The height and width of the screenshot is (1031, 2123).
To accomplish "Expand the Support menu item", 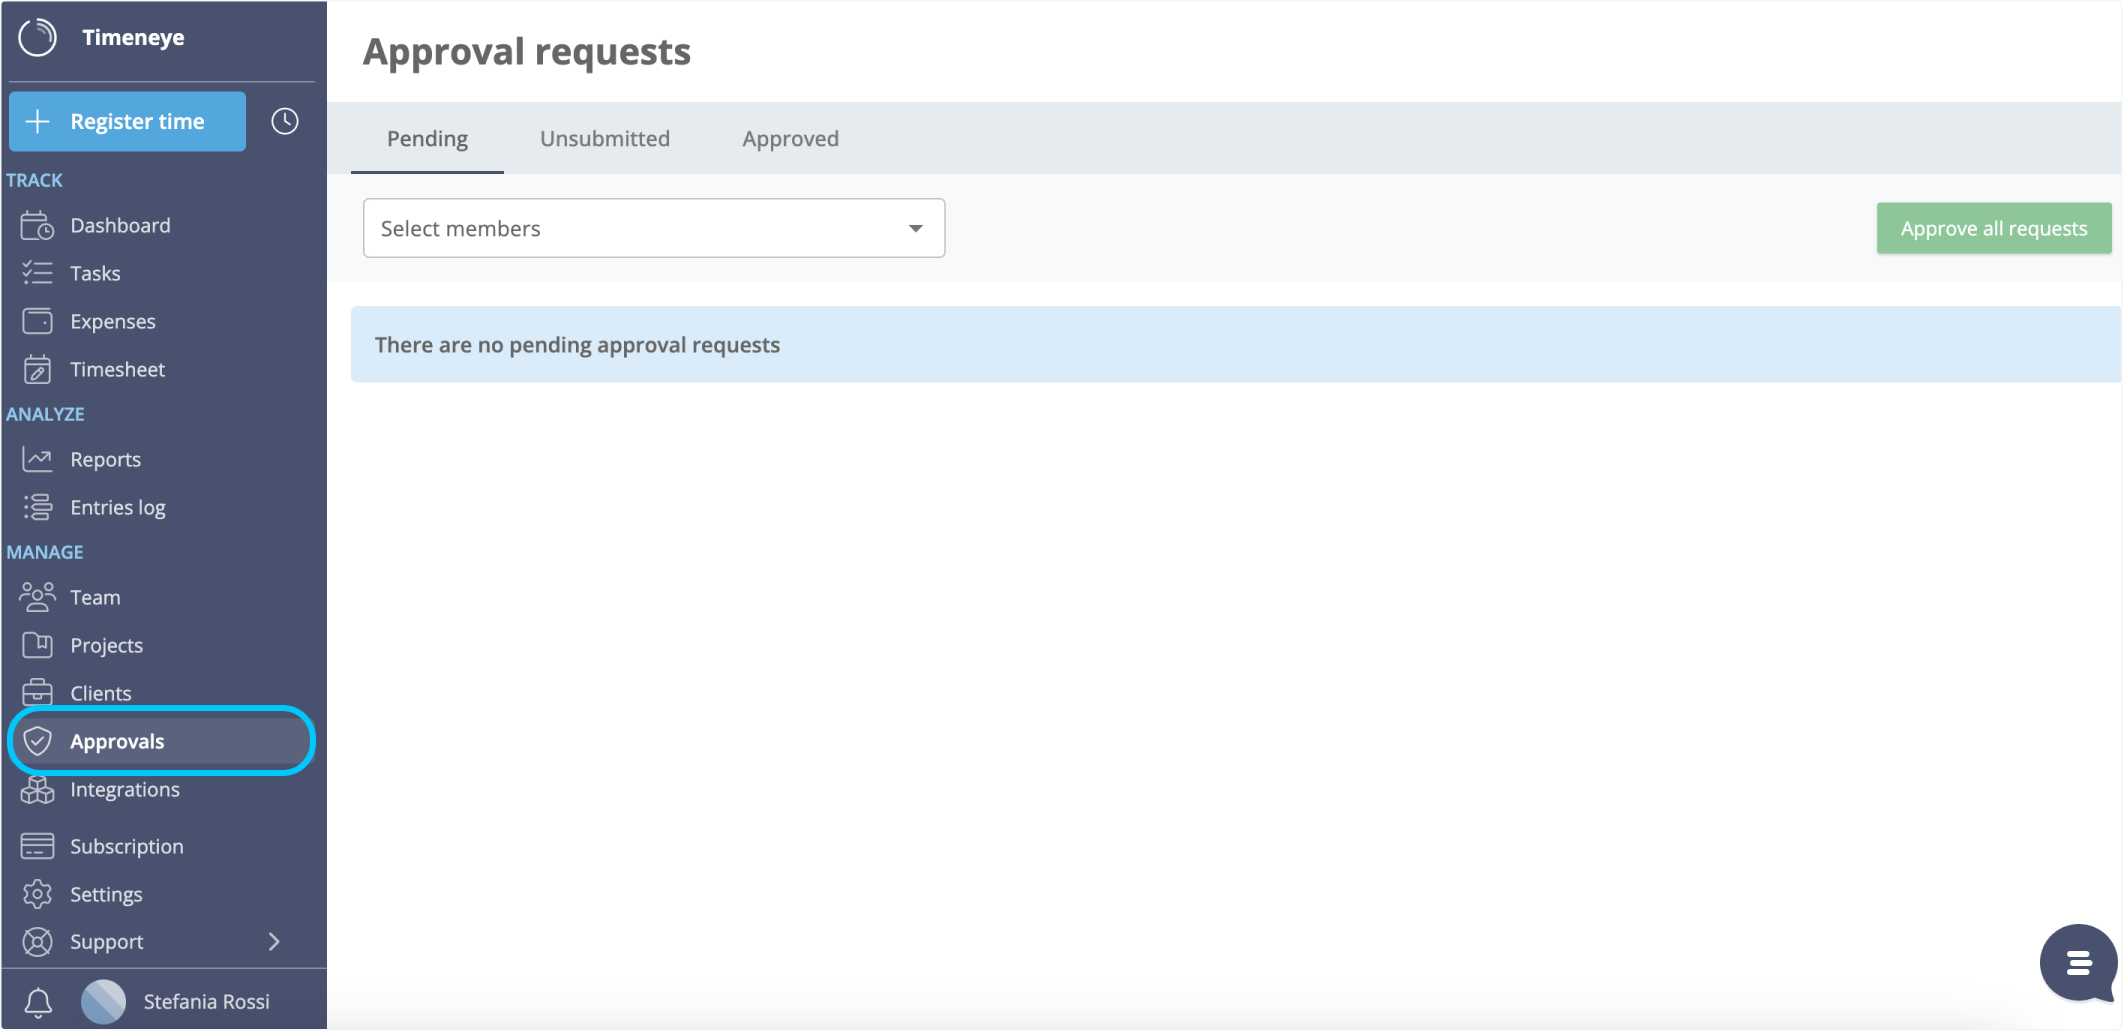I will [x=105, y=941].
